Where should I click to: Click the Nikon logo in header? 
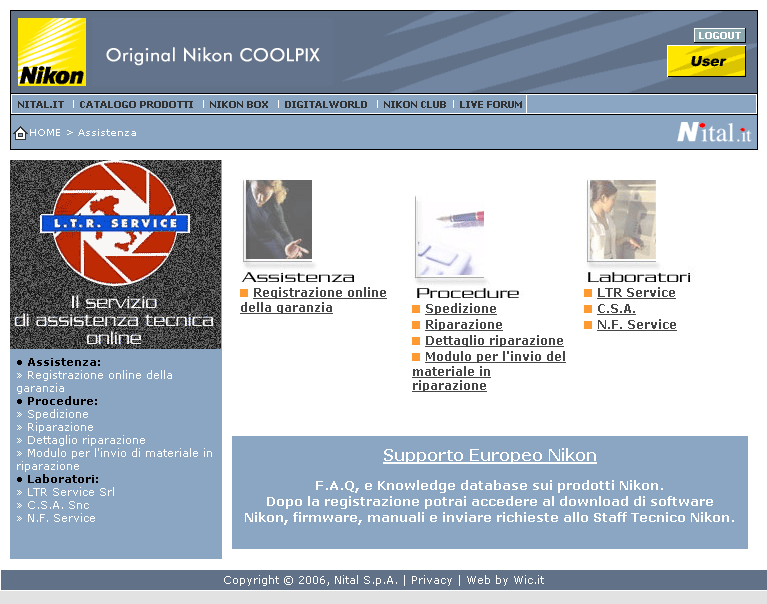pos(52,52)
